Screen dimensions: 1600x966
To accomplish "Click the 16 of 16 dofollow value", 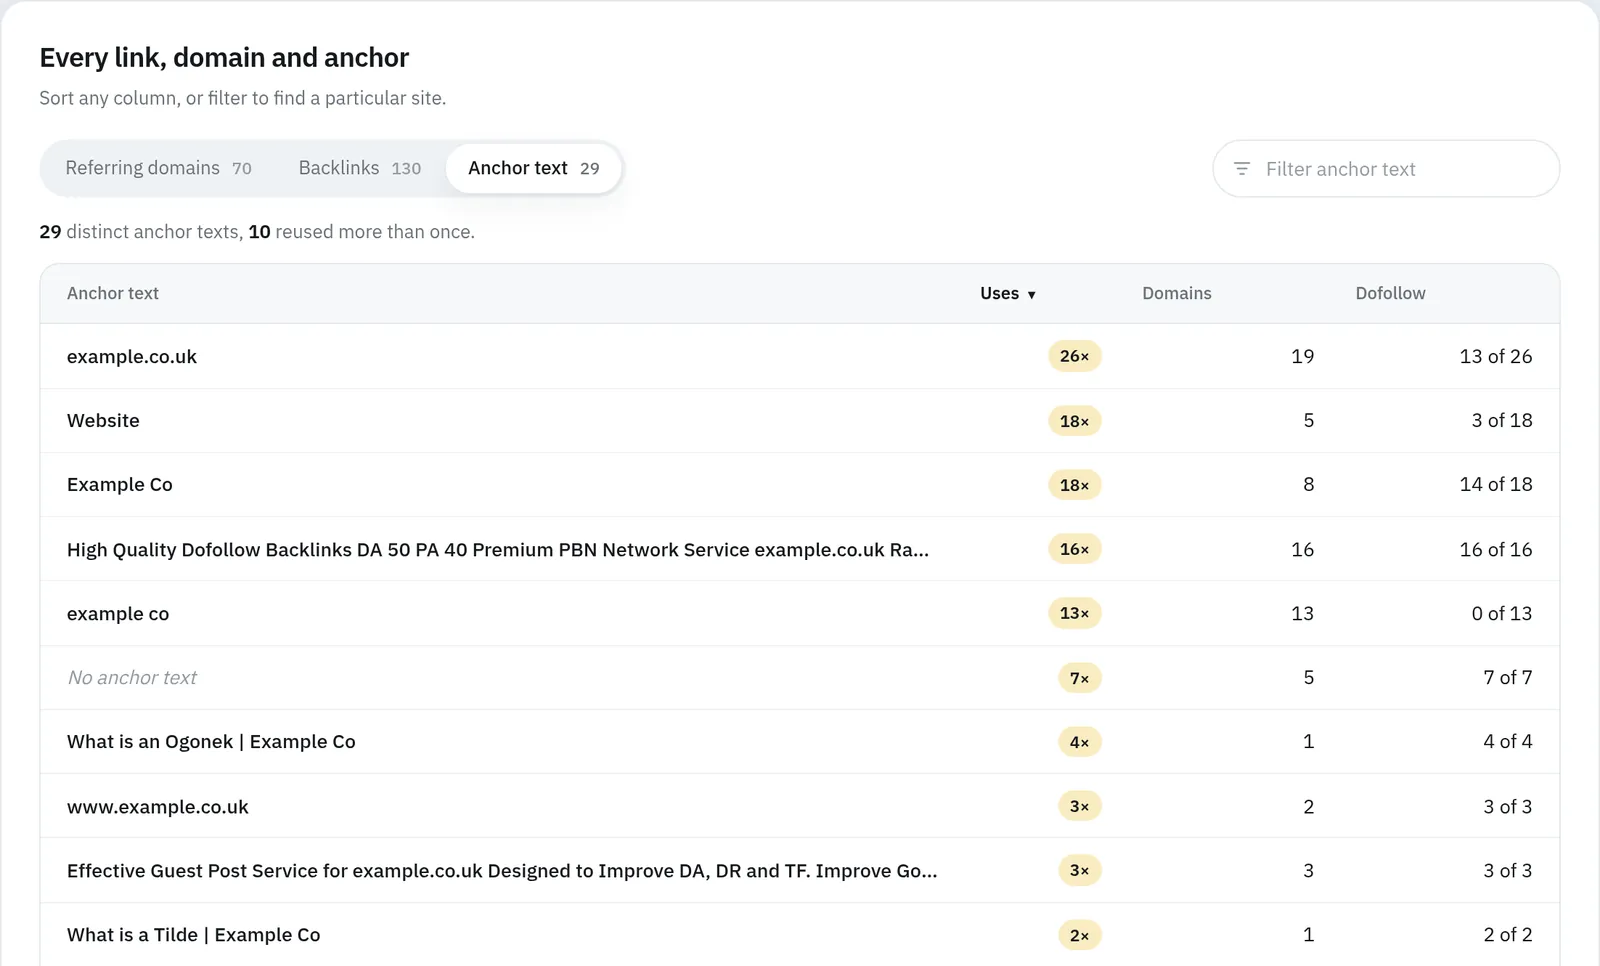I will 1496,550.
